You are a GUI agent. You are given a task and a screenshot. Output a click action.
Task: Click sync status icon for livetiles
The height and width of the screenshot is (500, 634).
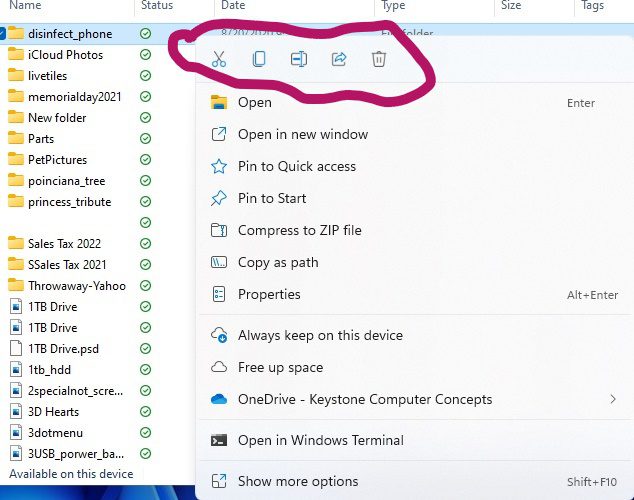pos(146,76)
